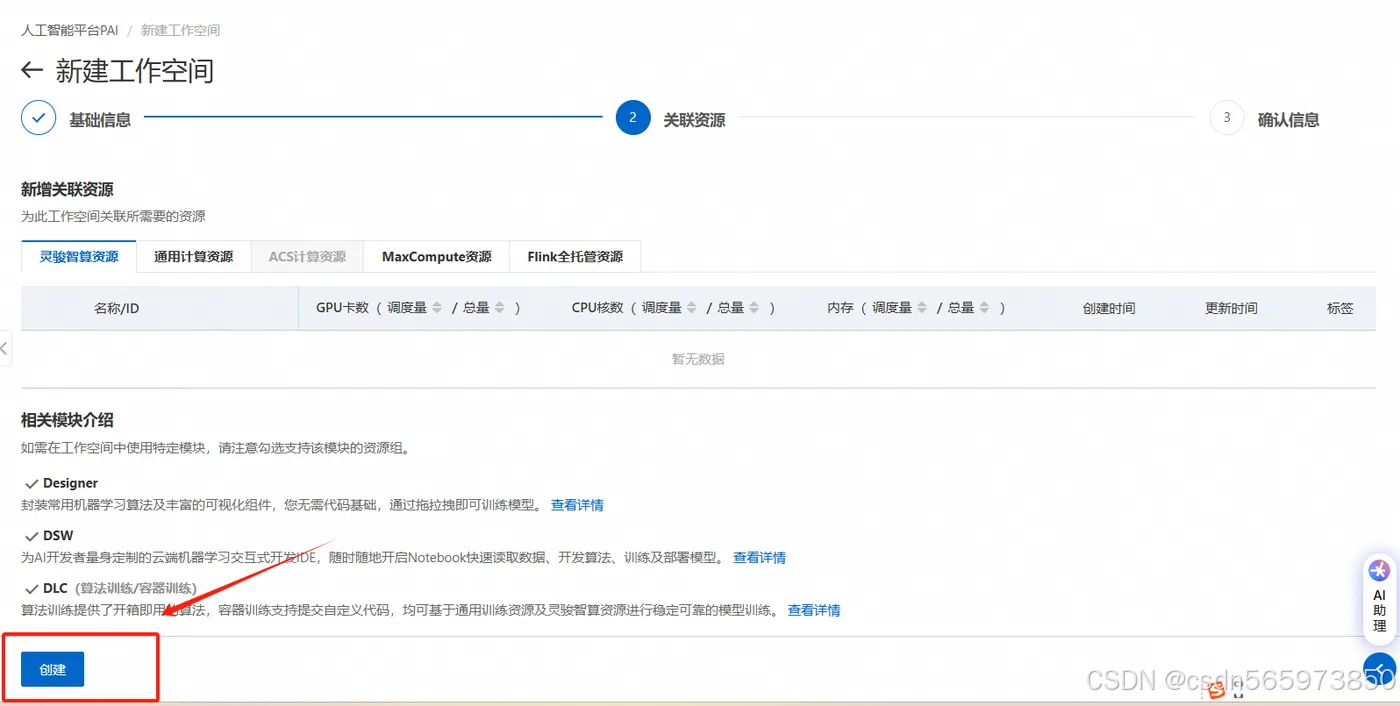1400x706 pixels.
Task: Click the 人工智能平台PAI breadcrumb link
Action: coord(70,30)
